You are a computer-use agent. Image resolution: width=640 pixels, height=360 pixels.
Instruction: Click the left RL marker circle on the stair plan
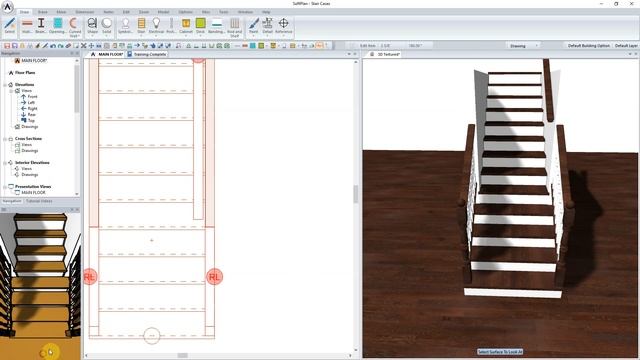pyautogui.click(x=90, y=277)
